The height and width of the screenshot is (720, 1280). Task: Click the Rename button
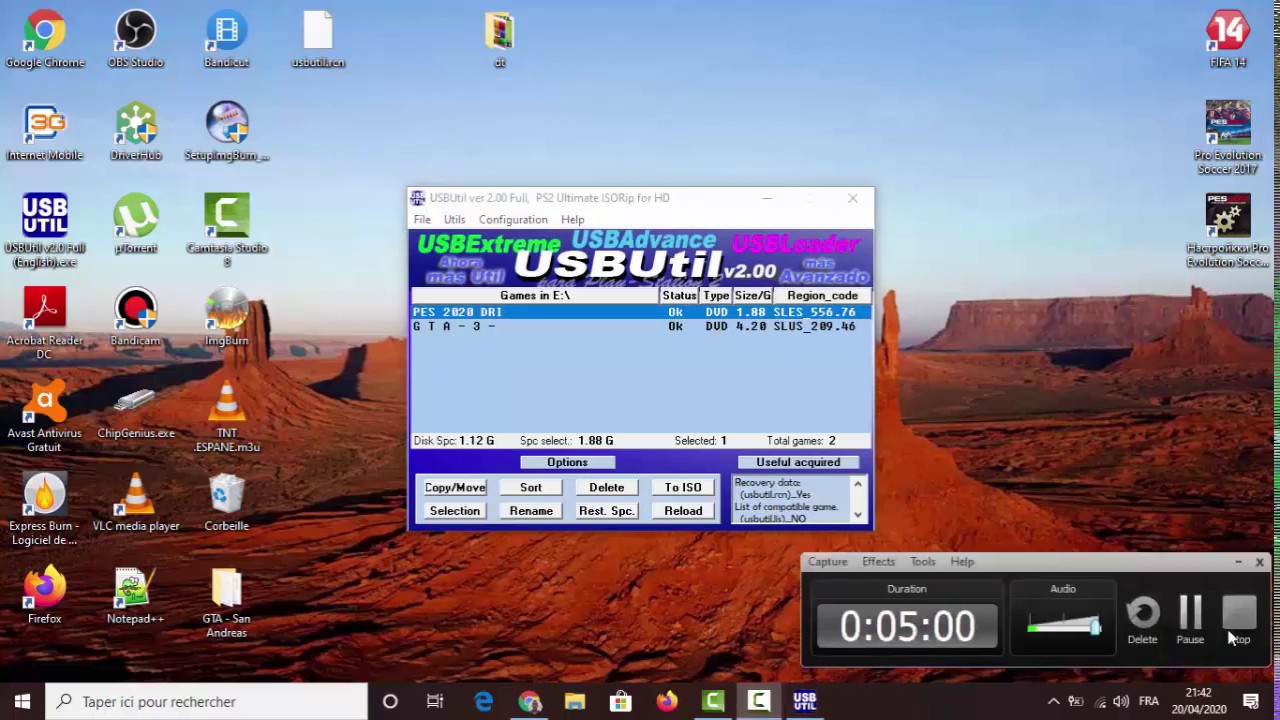[531, 511]
